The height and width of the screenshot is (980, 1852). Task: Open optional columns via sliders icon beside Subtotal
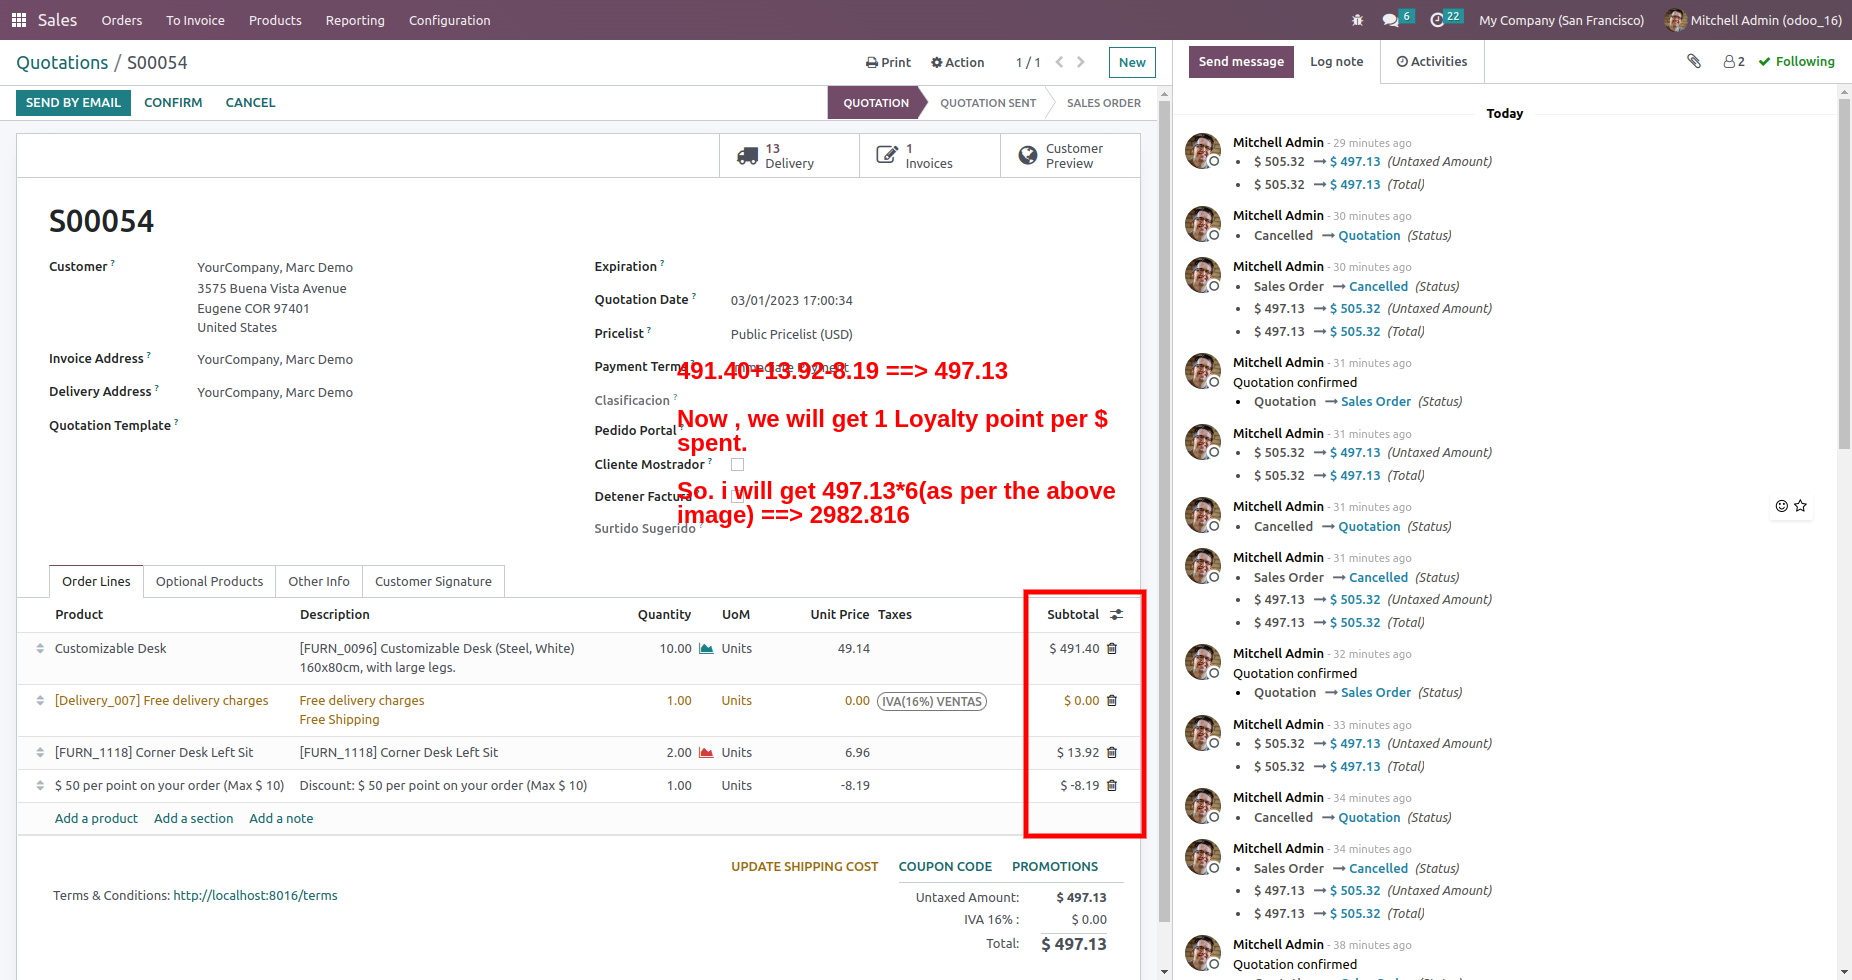[x=1116, y=614]
